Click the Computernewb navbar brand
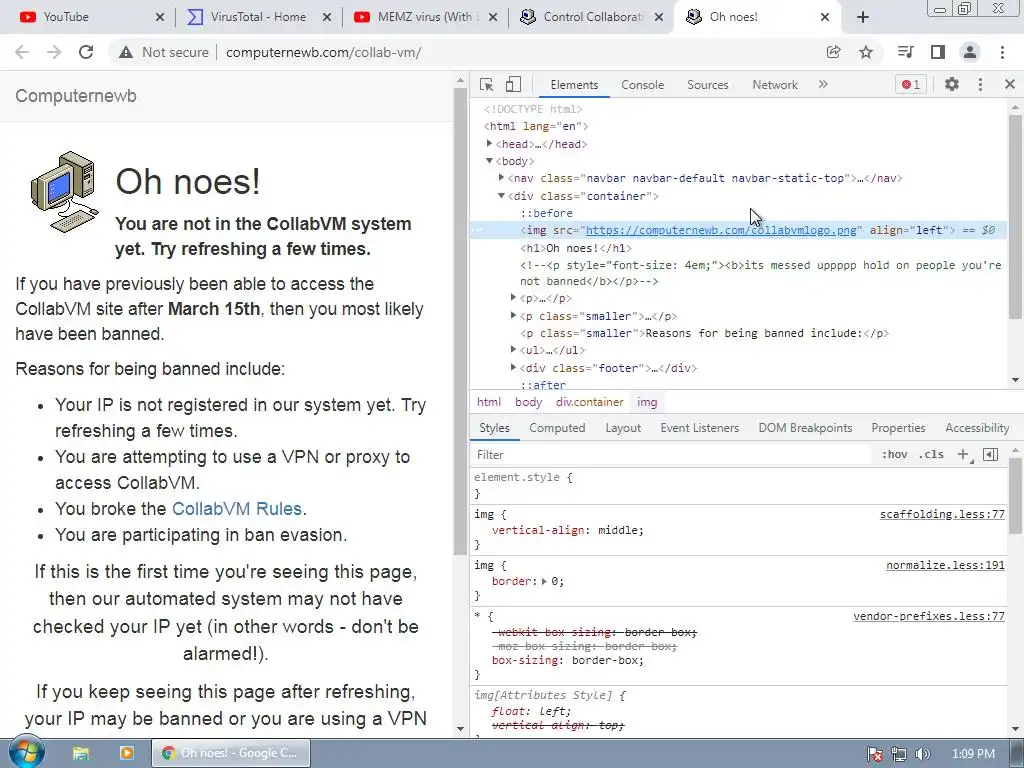1024x768 pixels. pos(76,96)
